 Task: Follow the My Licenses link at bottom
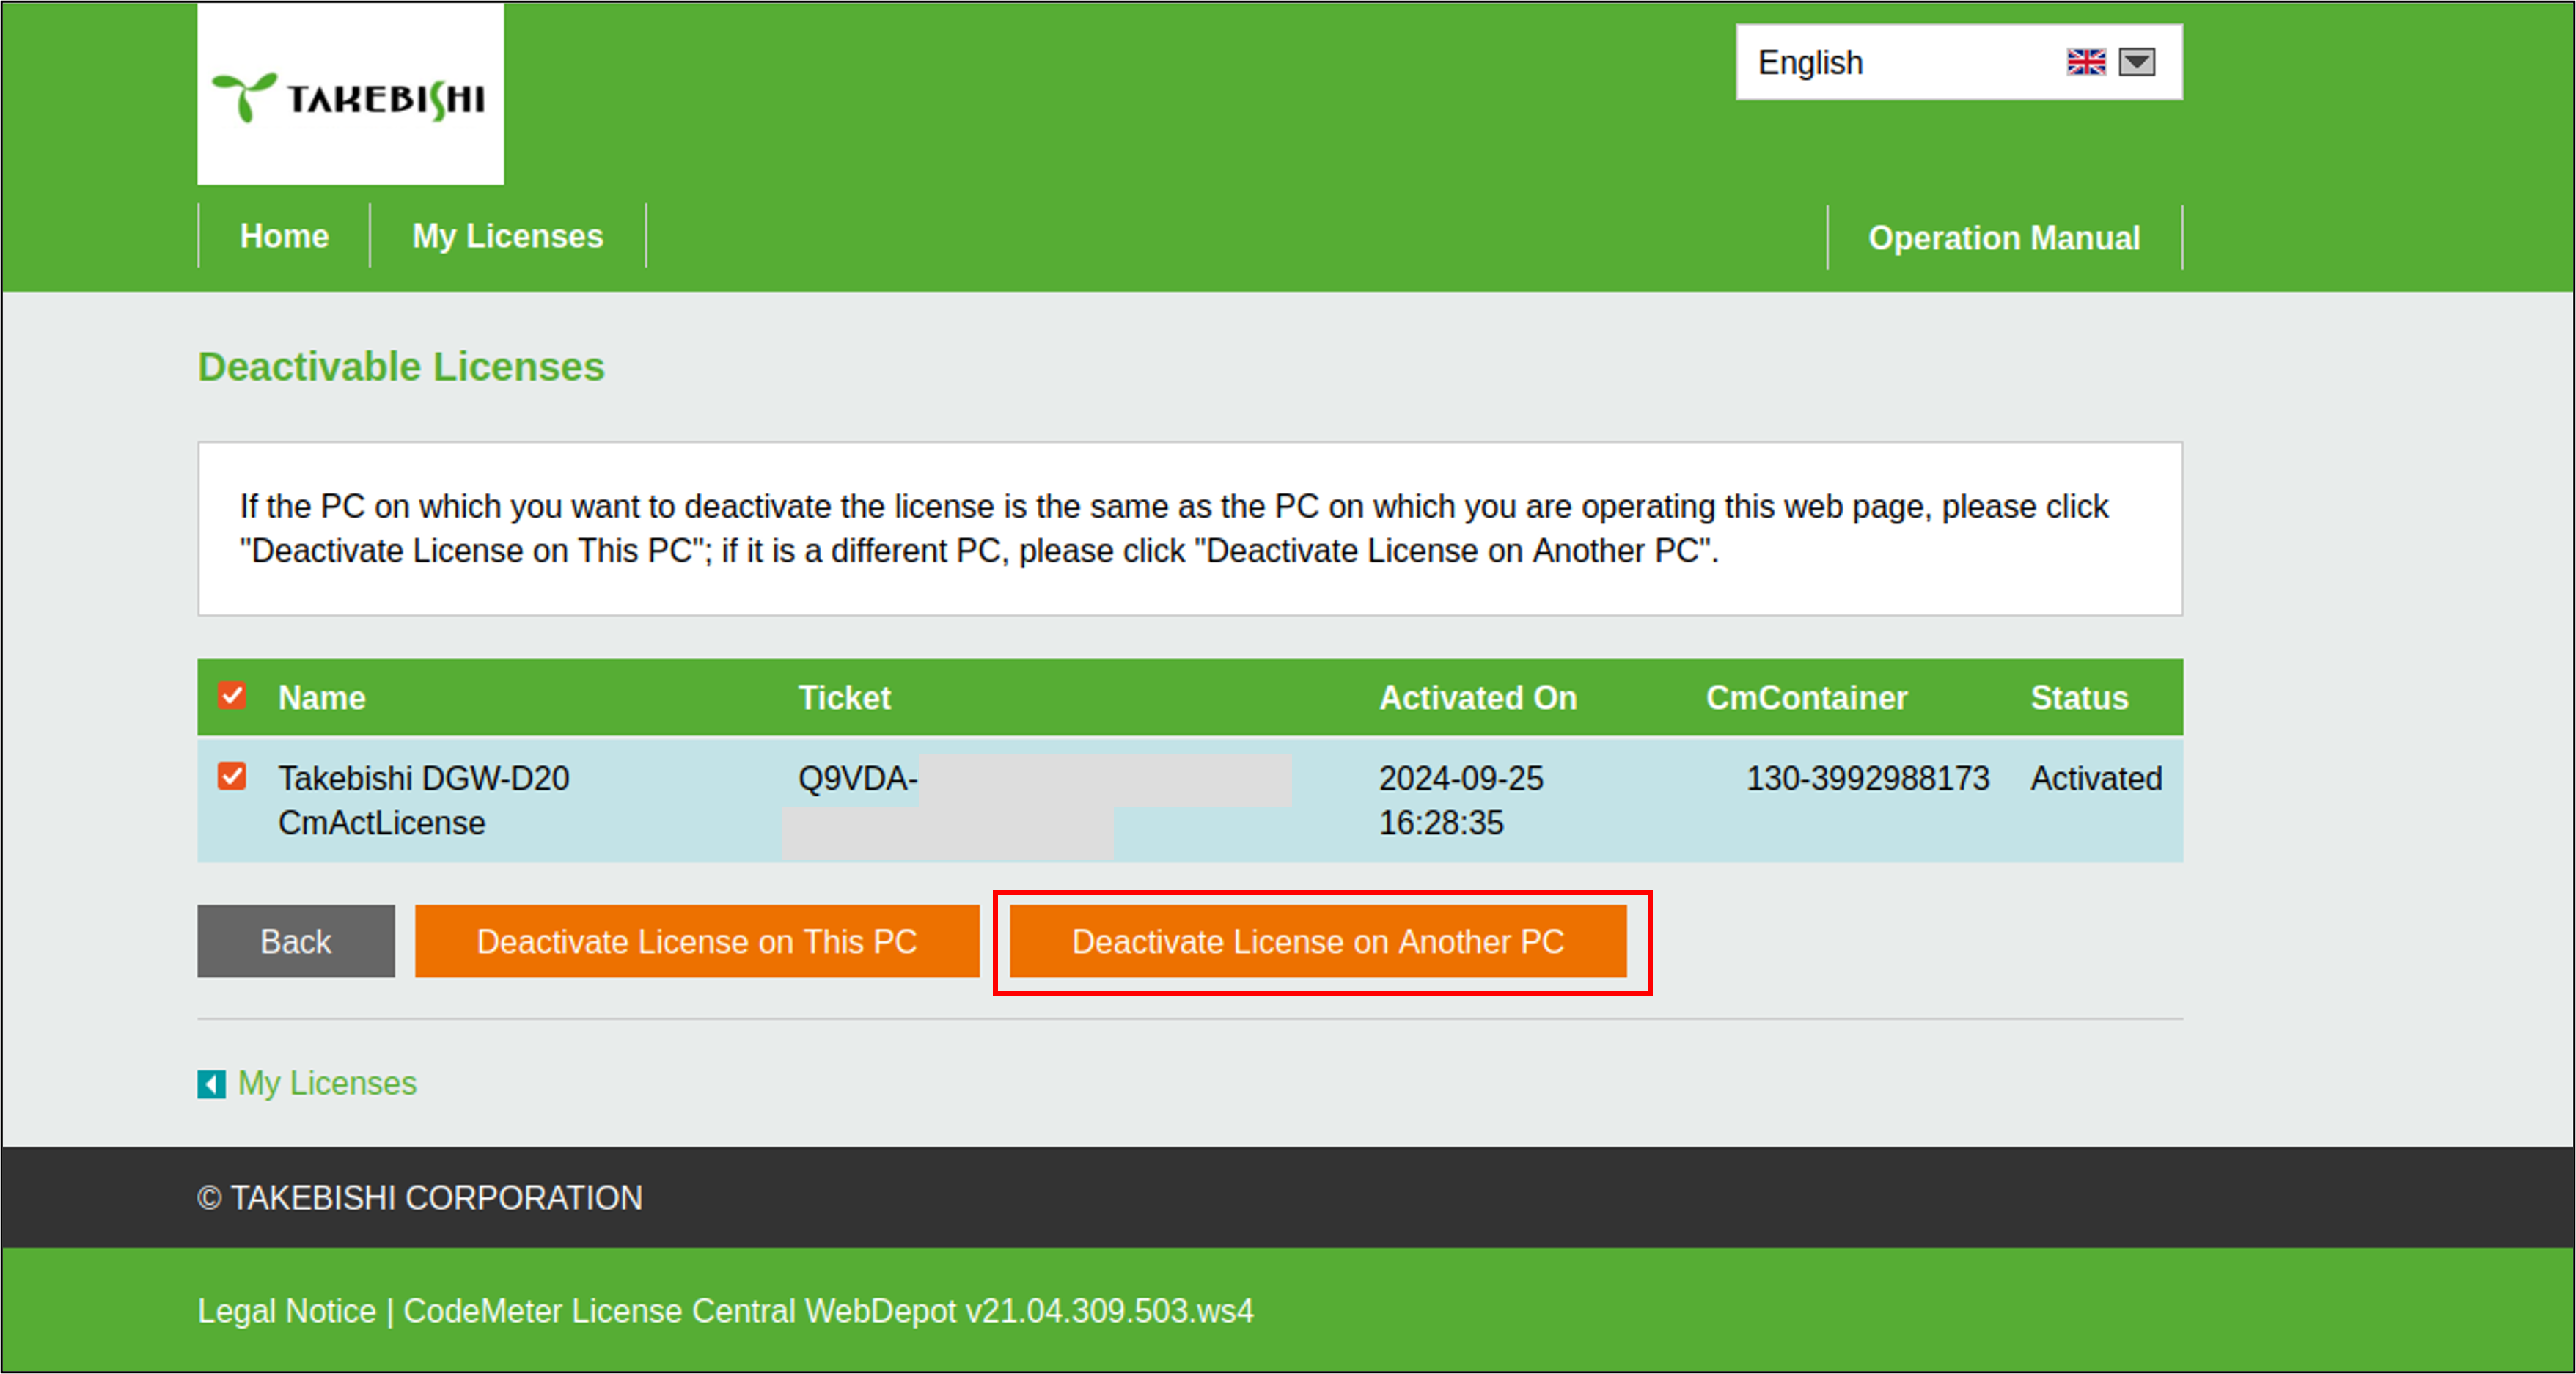click(327, 1084)
